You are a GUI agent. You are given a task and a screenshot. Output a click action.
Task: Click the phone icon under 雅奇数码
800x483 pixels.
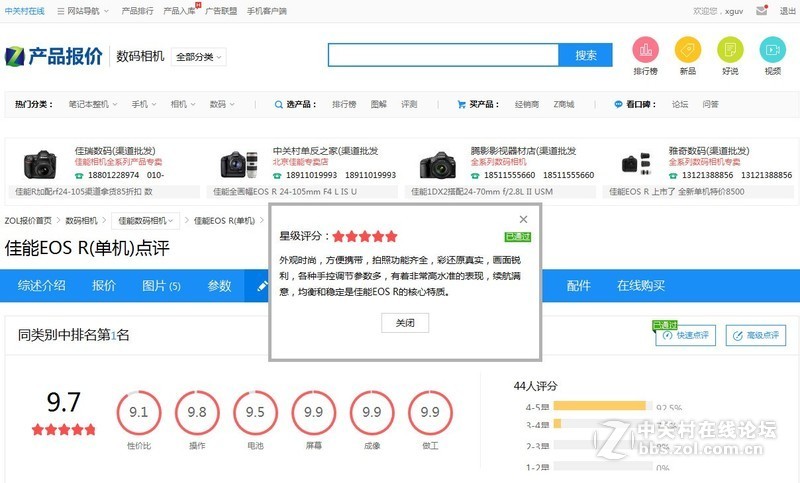(x=673, y=175)
